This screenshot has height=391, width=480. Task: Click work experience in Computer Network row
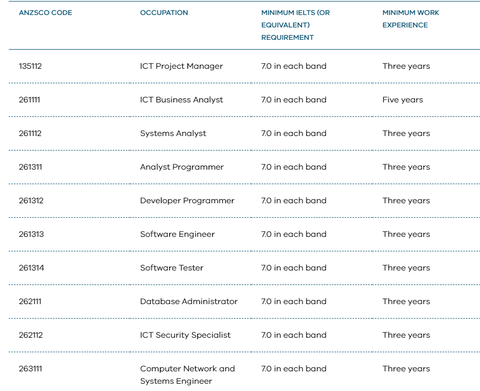click(406, 369)
